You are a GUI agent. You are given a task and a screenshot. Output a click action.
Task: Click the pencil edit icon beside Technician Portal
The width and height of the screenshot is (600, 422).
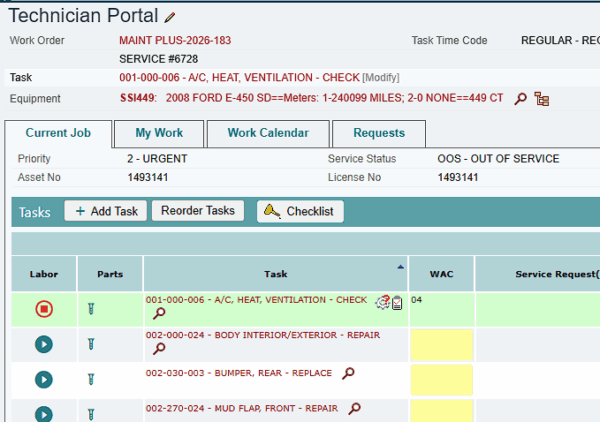click(170, 17)
